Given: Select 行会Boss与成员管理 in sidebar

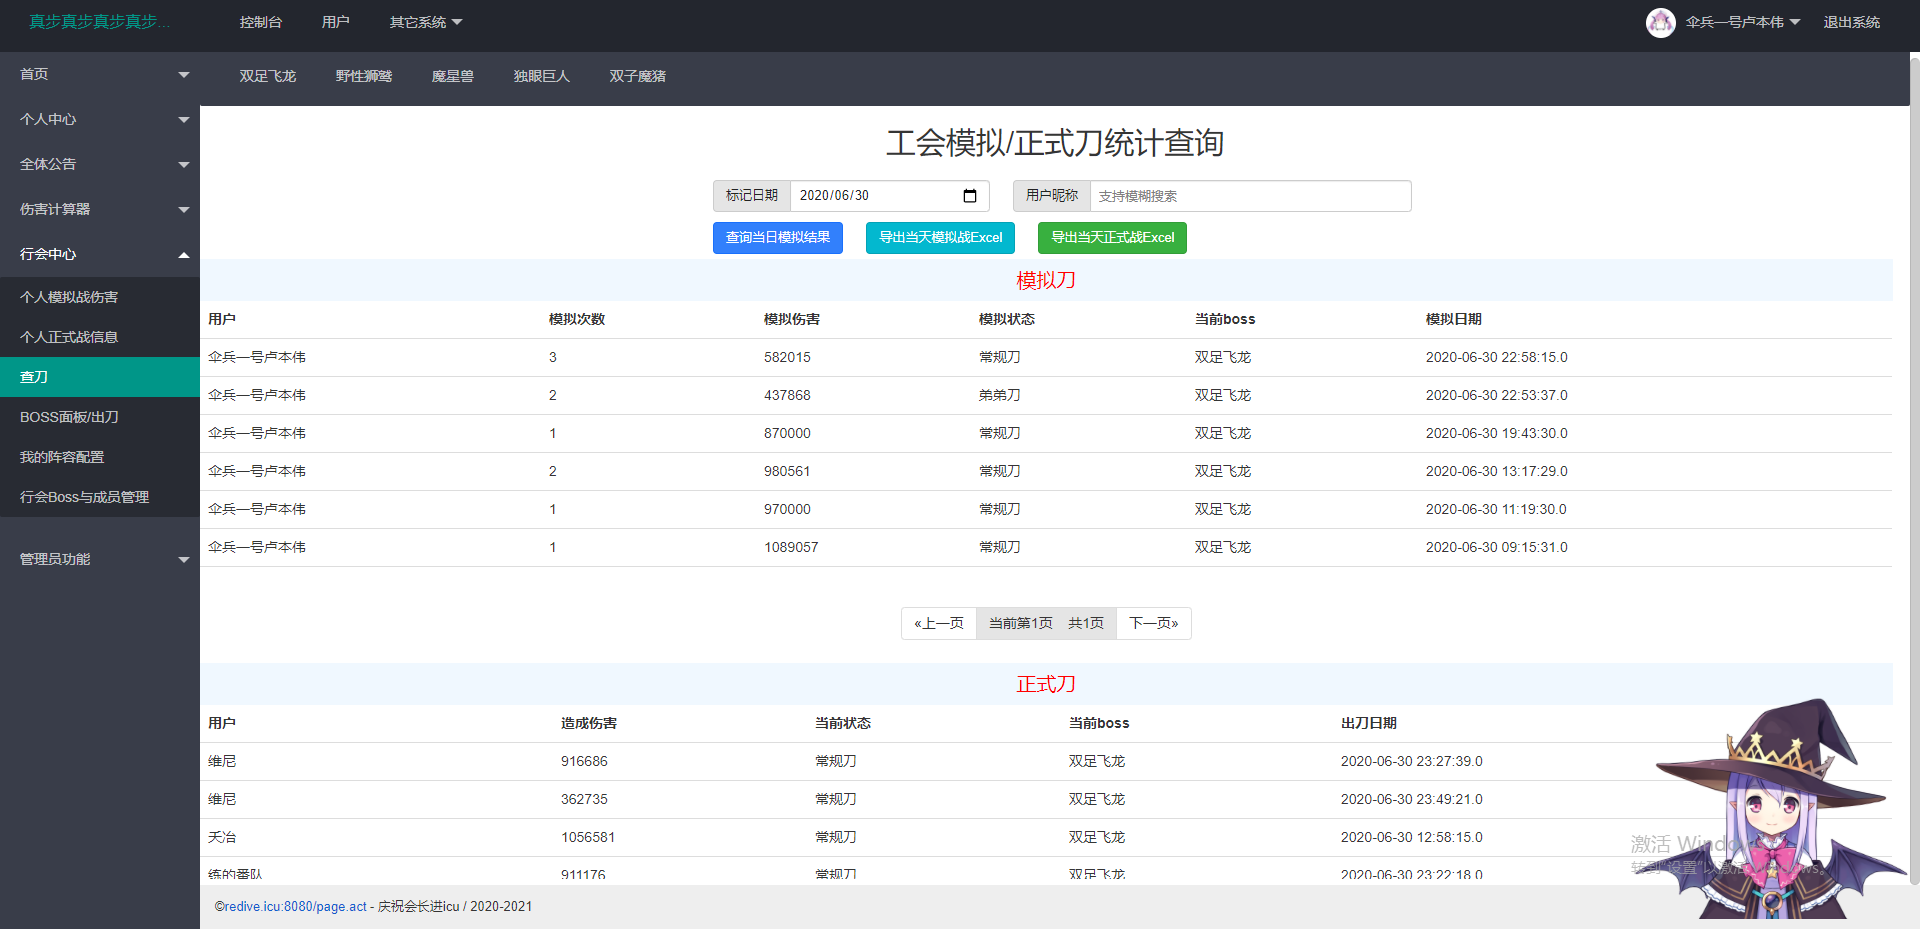Looking at the screenshot, I should click(x=100, y=497).
